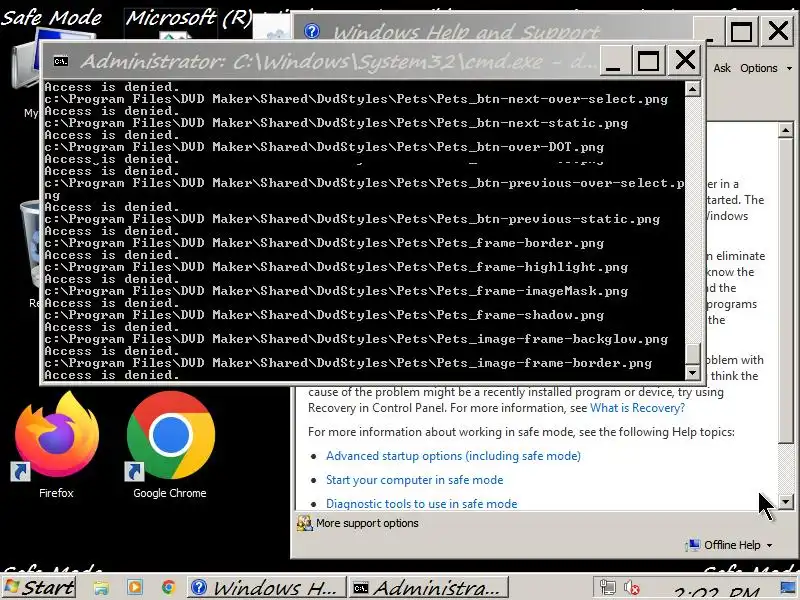
Task: Switch to the Administrator cmd taskbar button
Action: (429, 588)
